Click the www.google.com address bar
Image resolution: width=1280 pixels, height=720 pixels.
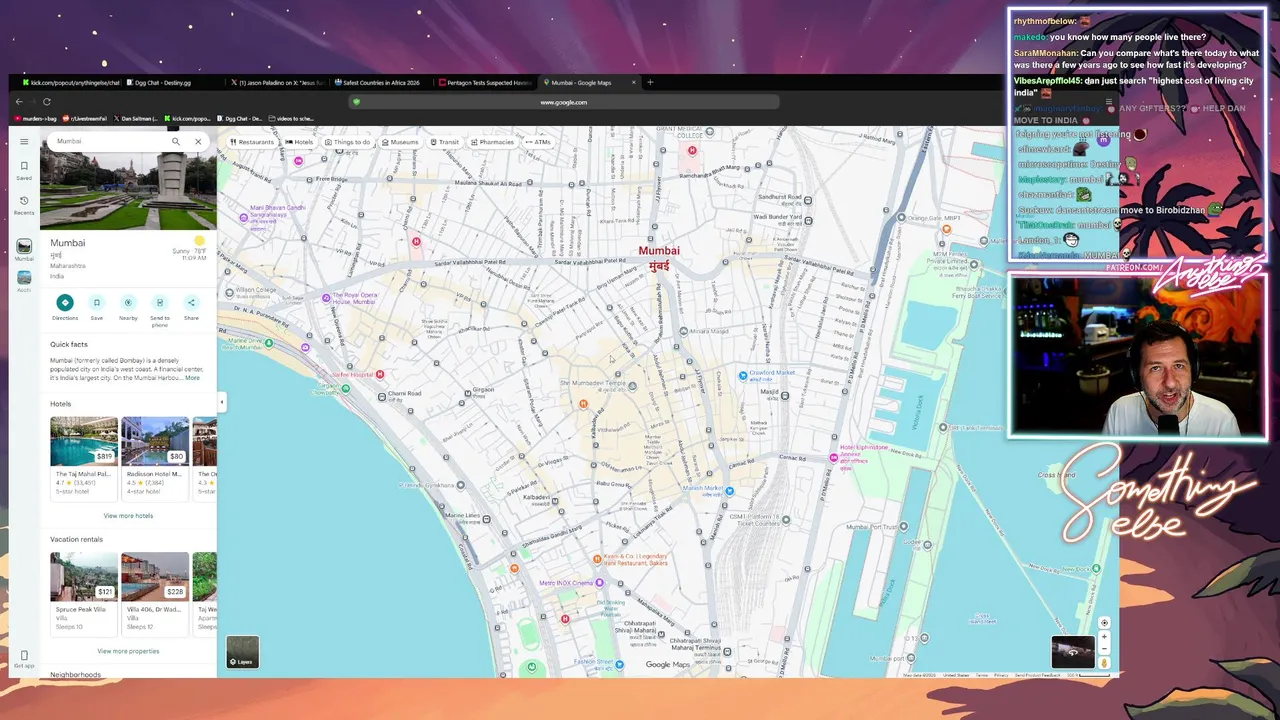point(563,102)
